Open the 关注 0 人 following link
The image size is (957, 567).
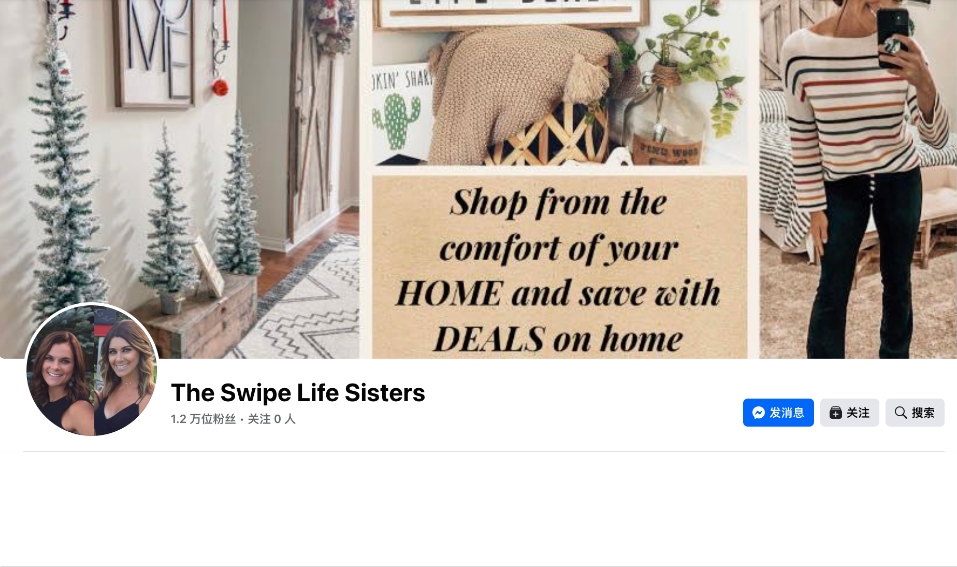coord(271,419)
